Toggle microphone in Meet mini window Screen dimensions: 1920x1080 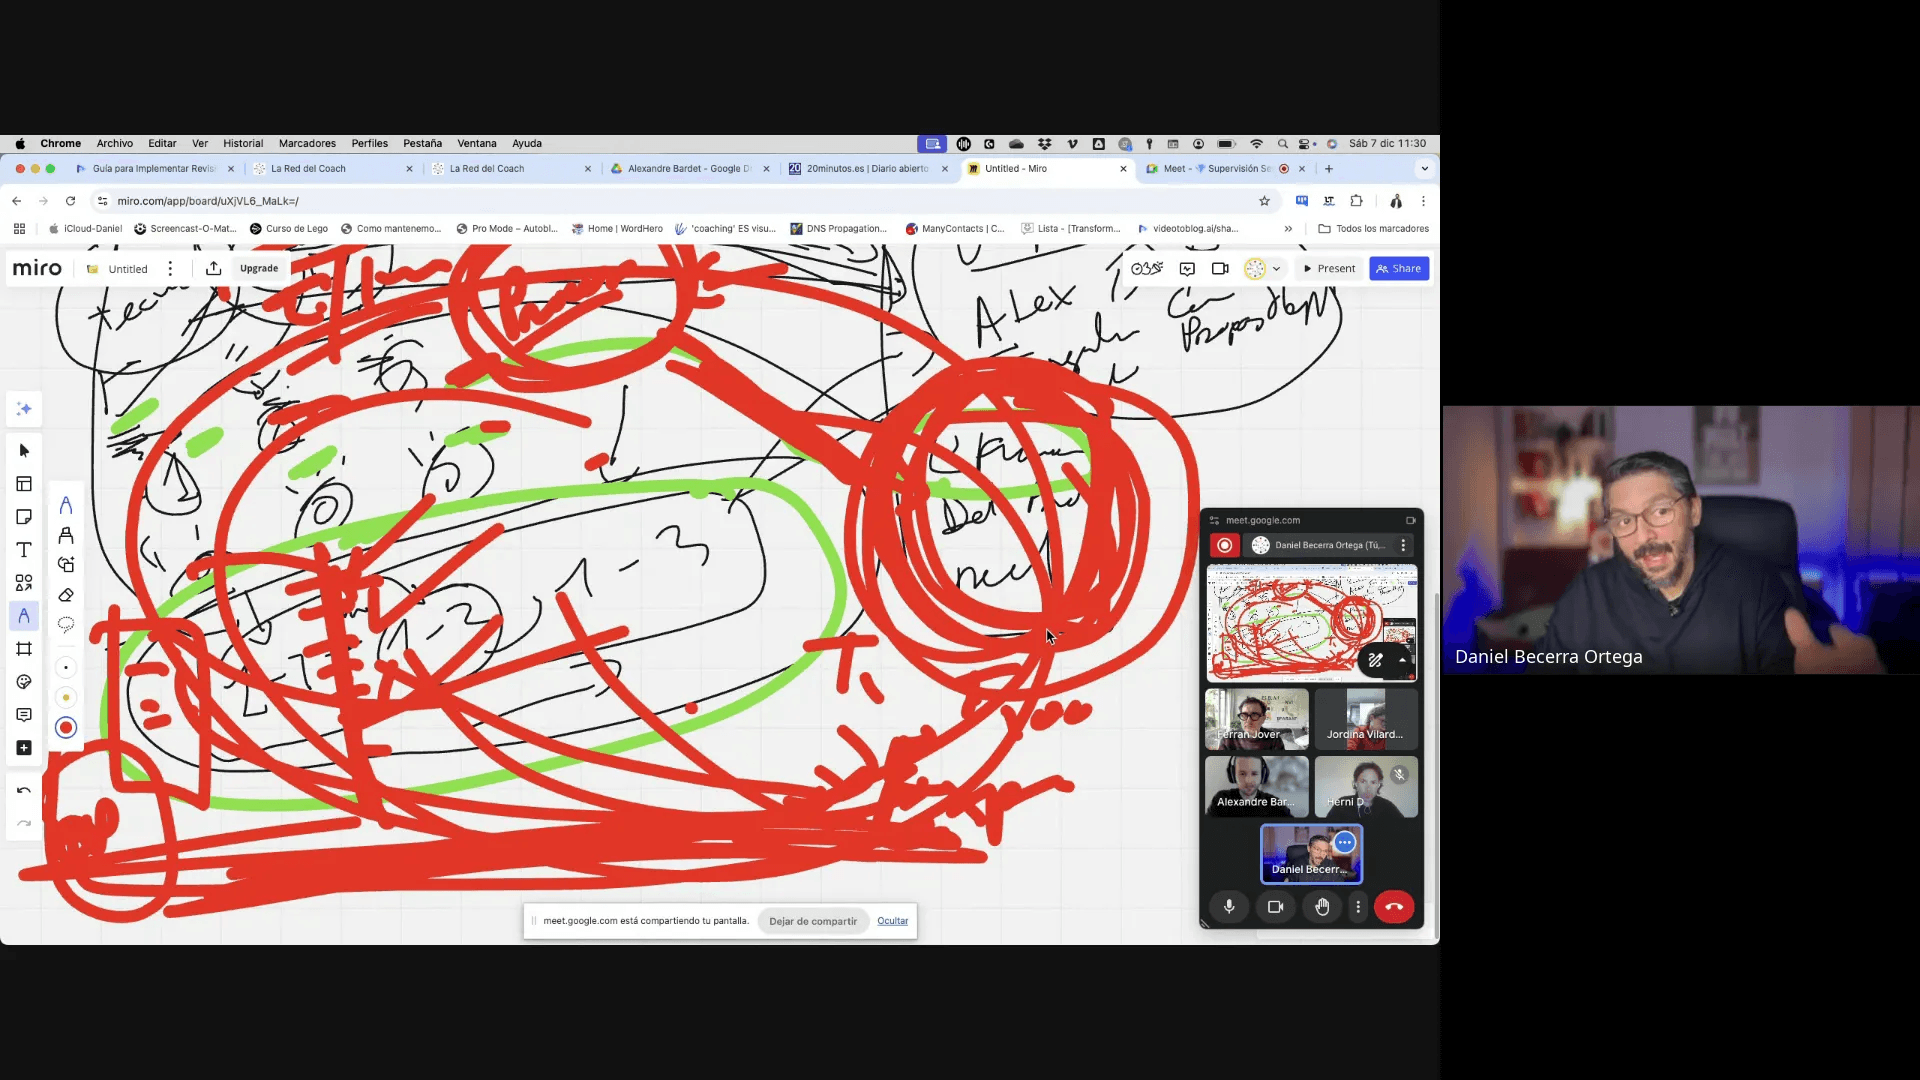(x=1229, y=907)
